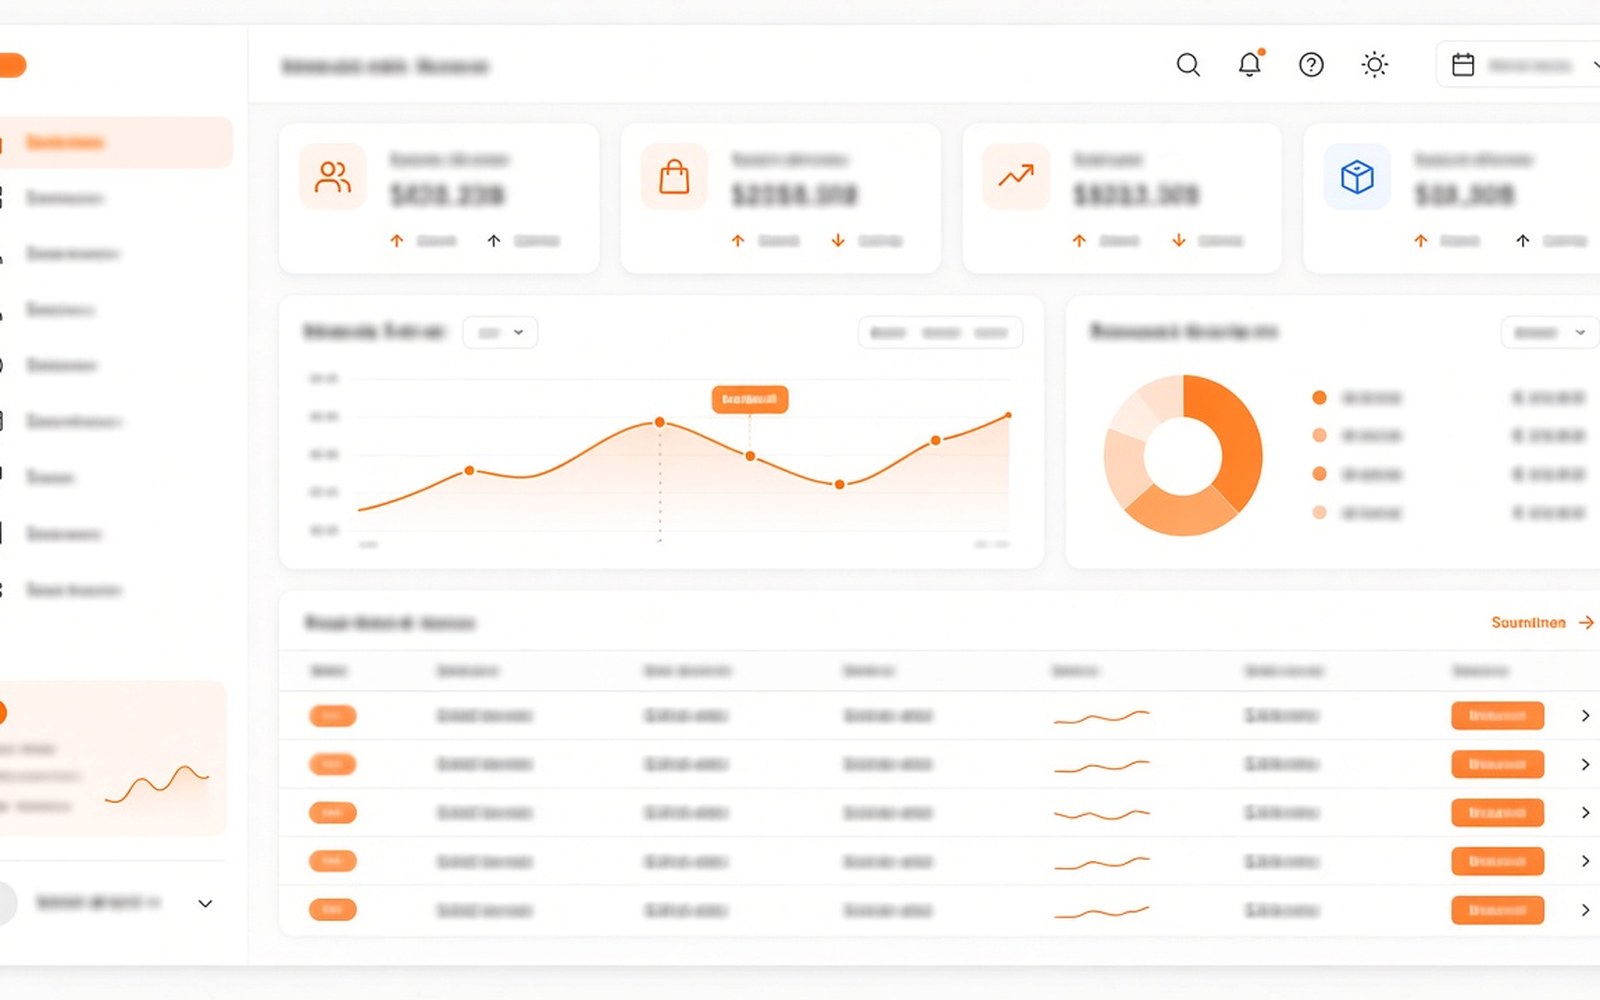Expand the line chart period dropdown
1600x1000 pixels.
pyautogui.click(x=500, y=332)
